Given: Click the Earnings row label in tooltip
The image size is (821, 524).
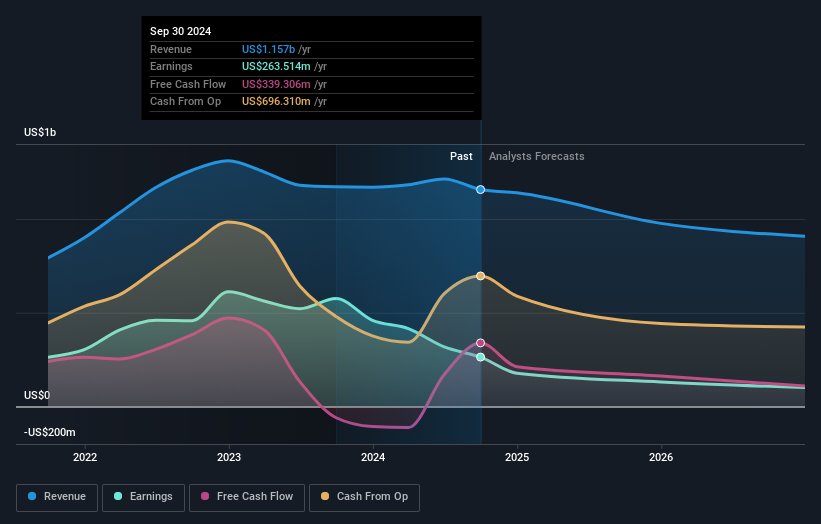Looking at the screenshot, I should pyautogui.click(x=171, y=66).
